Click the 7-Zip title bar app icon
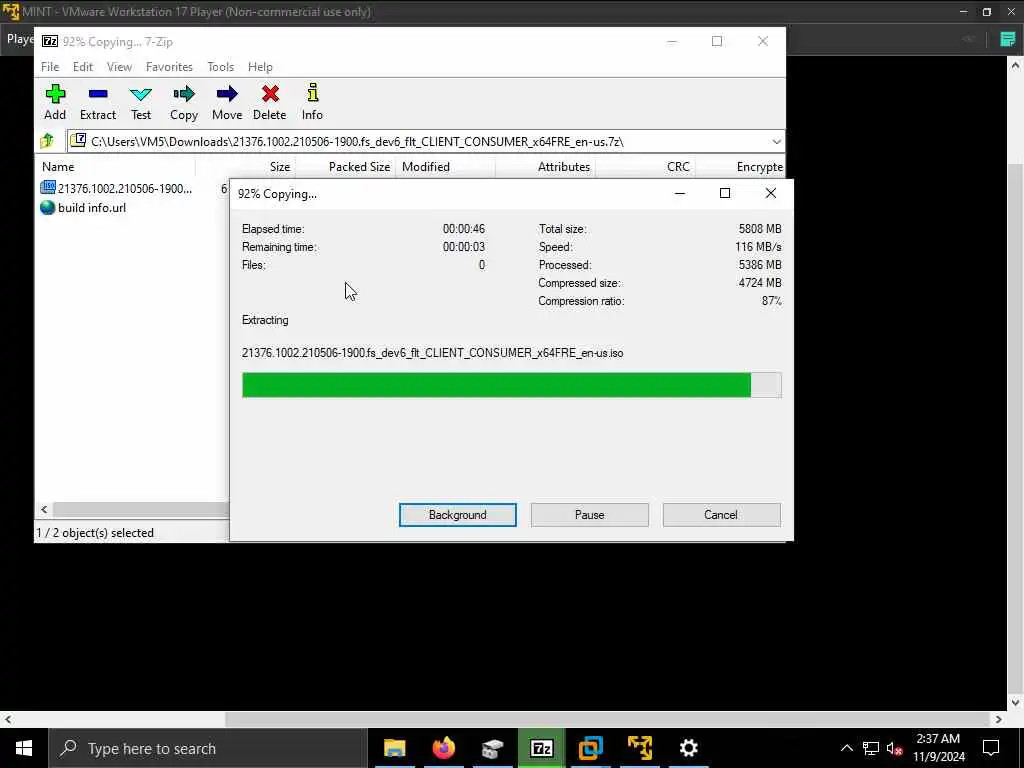Viewport: 1024px width, 768px height. 50,41
